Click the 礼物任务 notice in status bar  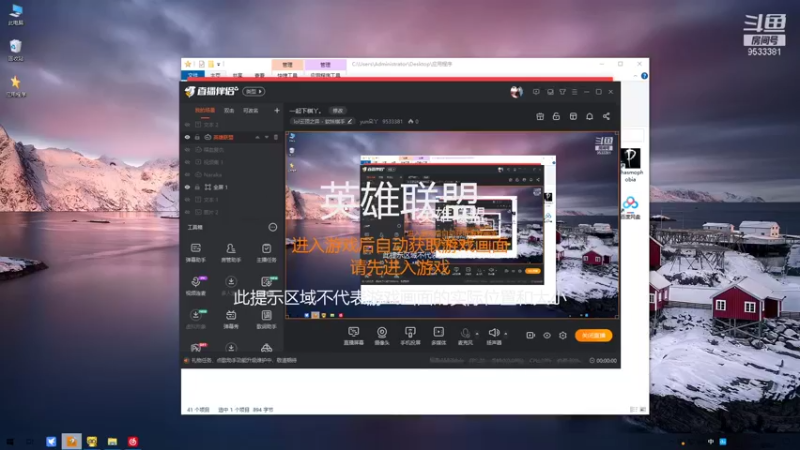coord(241,360)
